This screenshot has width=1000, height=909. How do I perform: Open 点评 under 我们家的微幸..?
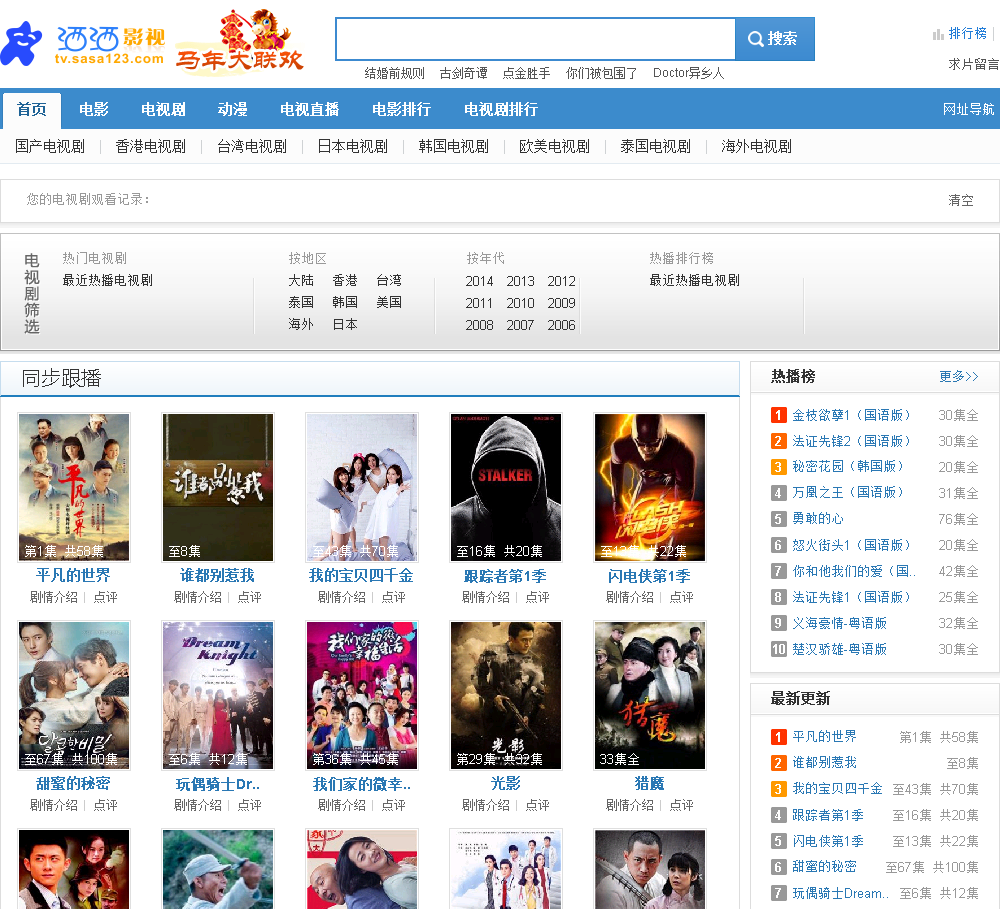tap(393, 806)
